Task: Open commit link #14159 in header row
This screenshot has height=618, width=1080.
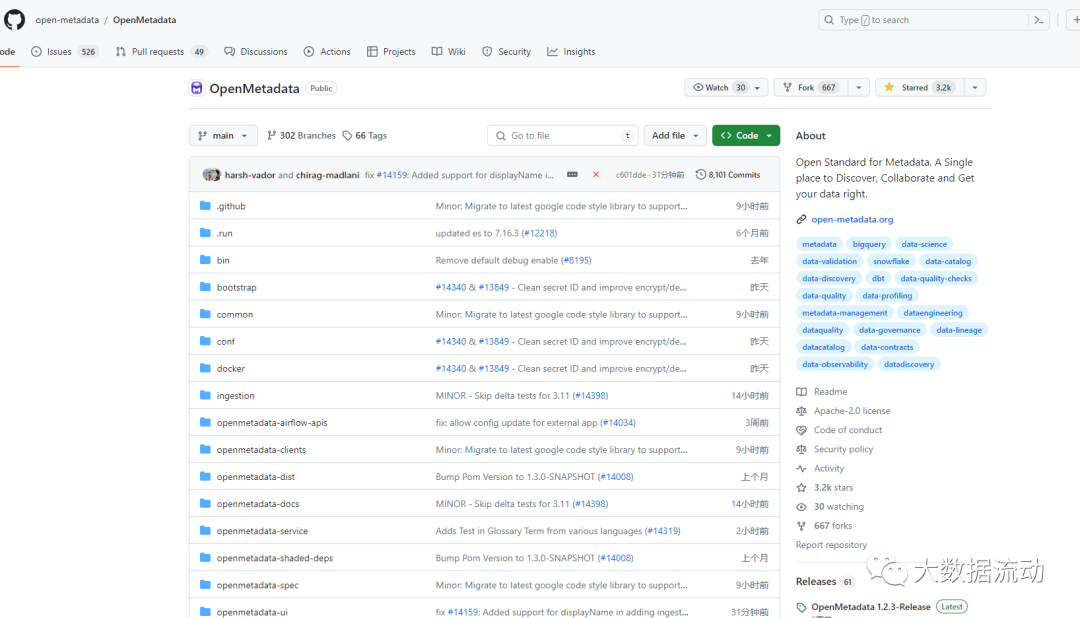Action: pos(392,175)
